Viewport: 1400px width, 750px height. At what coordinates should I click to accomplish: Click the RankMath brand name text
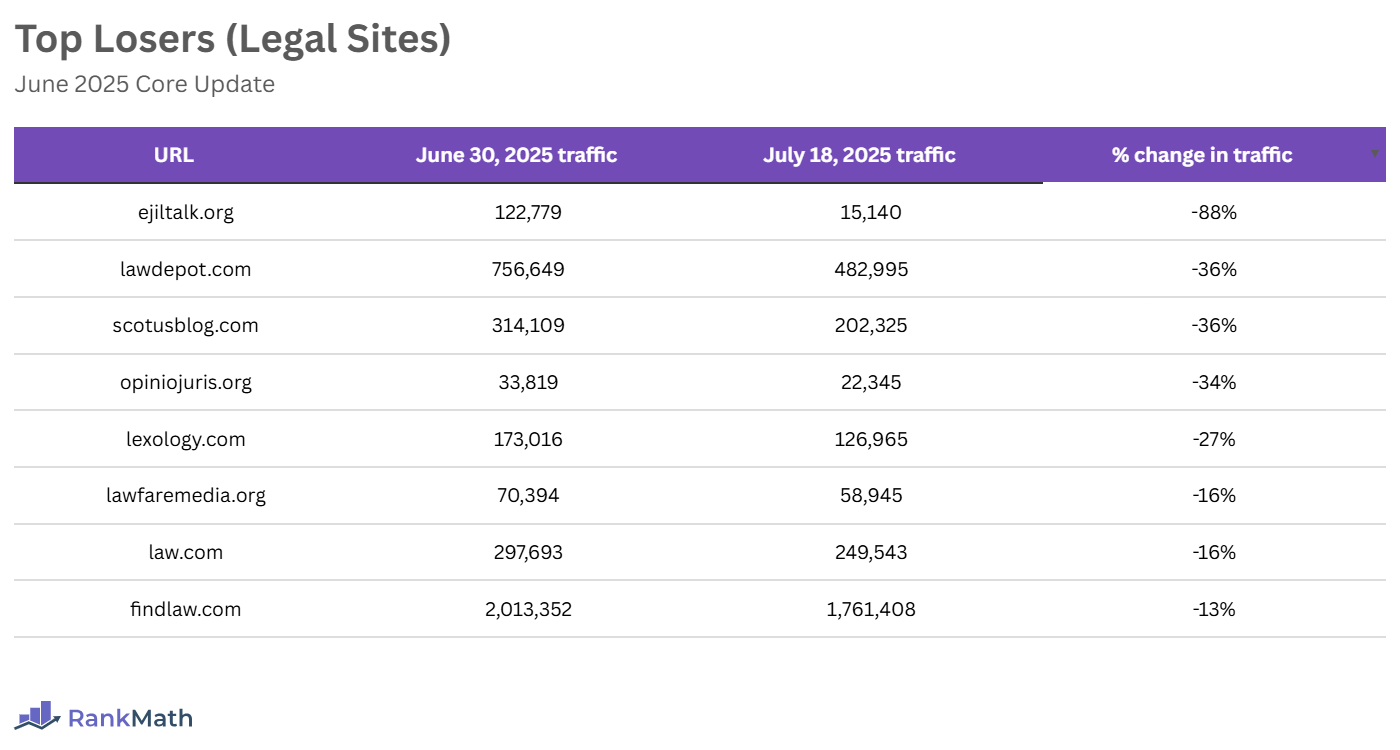click(130, 717)
